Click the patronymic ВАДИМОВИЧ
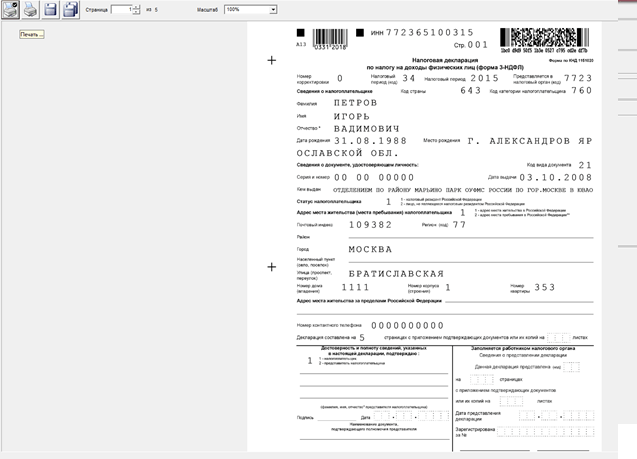Screen dimensions: 637x459 (367, 129)
